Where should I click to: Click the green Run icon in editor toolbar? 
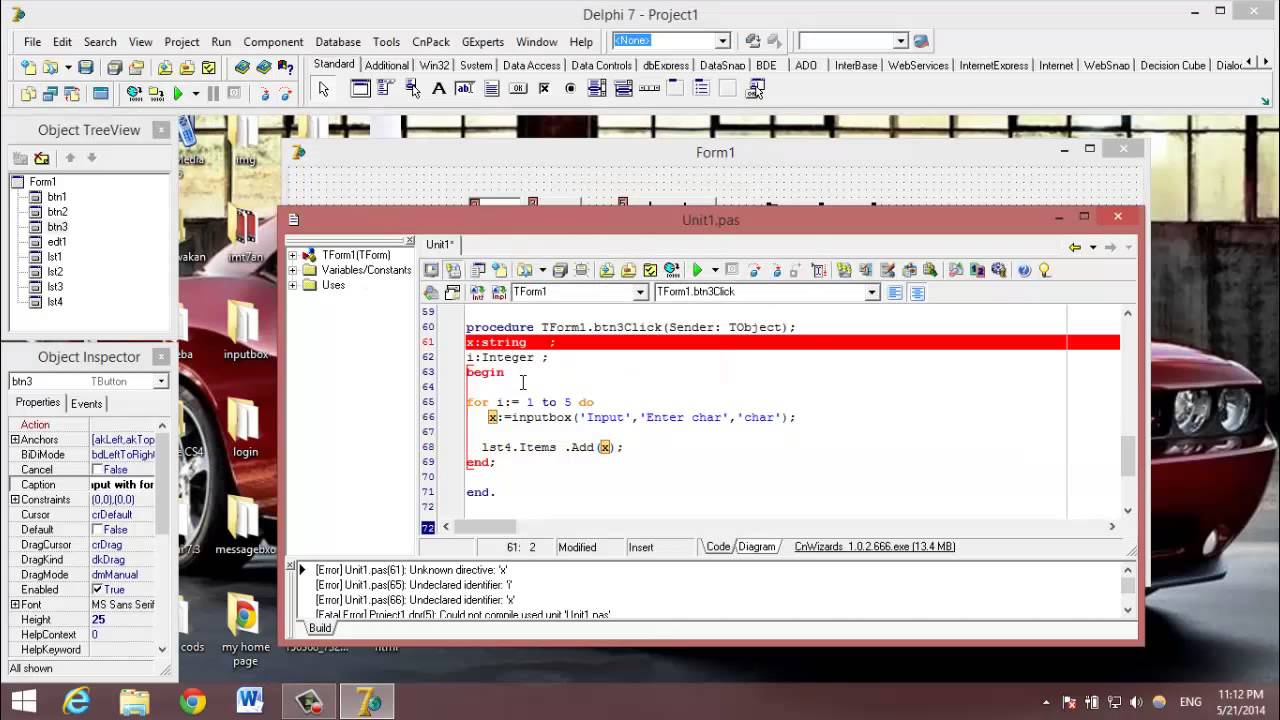coord(698,270)
